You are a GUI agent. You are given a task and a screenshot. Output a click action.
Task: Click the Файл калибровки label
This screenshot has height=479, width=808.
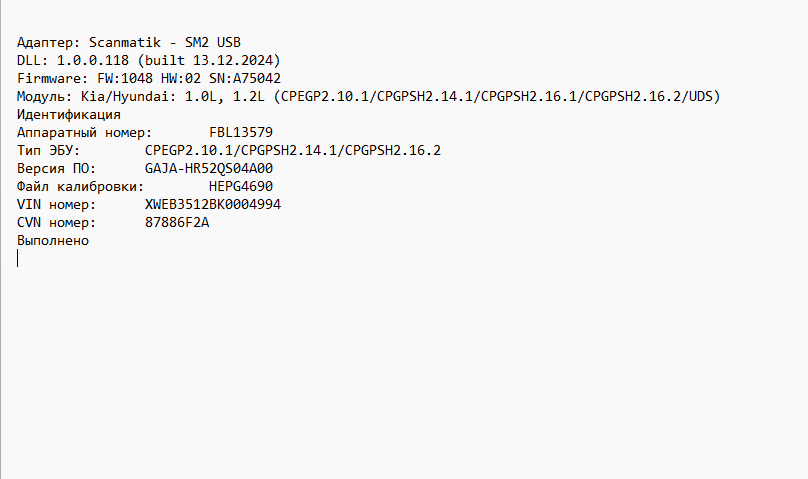(x=80, y=187)
